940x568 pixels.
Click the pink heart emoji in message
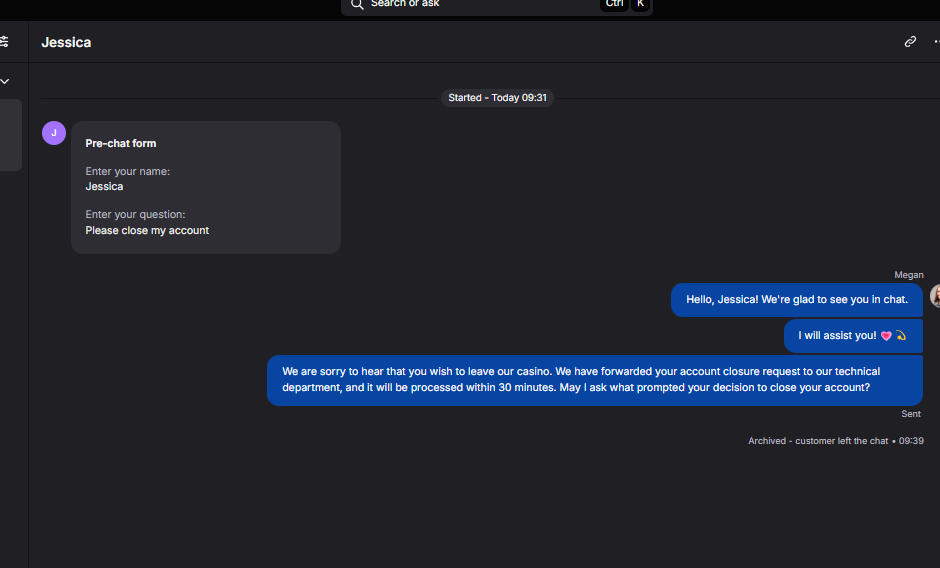[x=886, y=336]
